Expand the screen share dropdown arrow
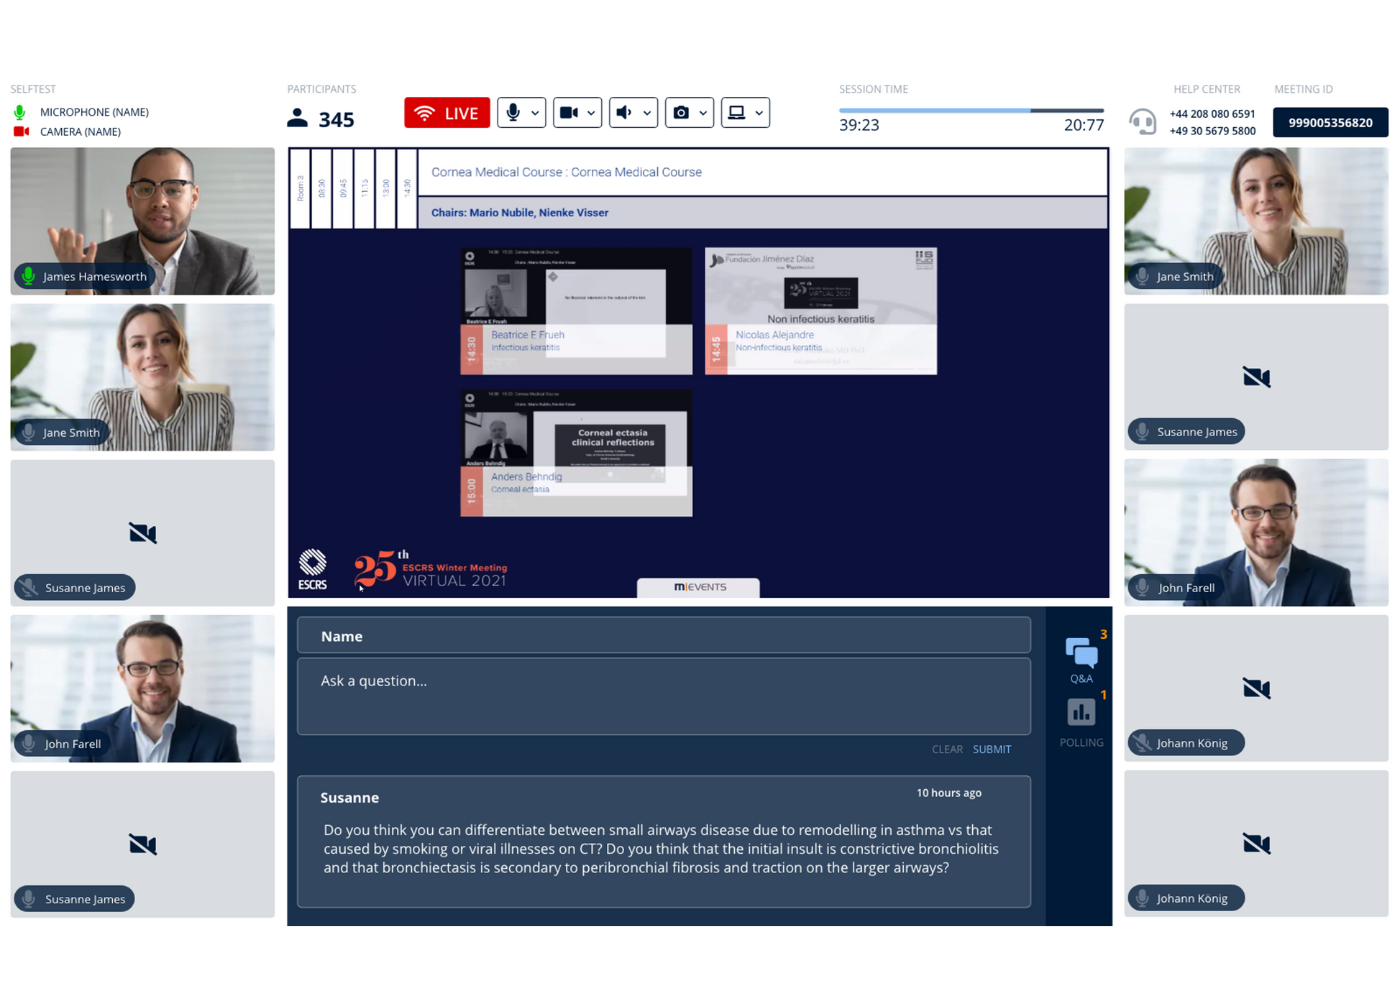The image size is (1400, 1000). pos(759,113)
